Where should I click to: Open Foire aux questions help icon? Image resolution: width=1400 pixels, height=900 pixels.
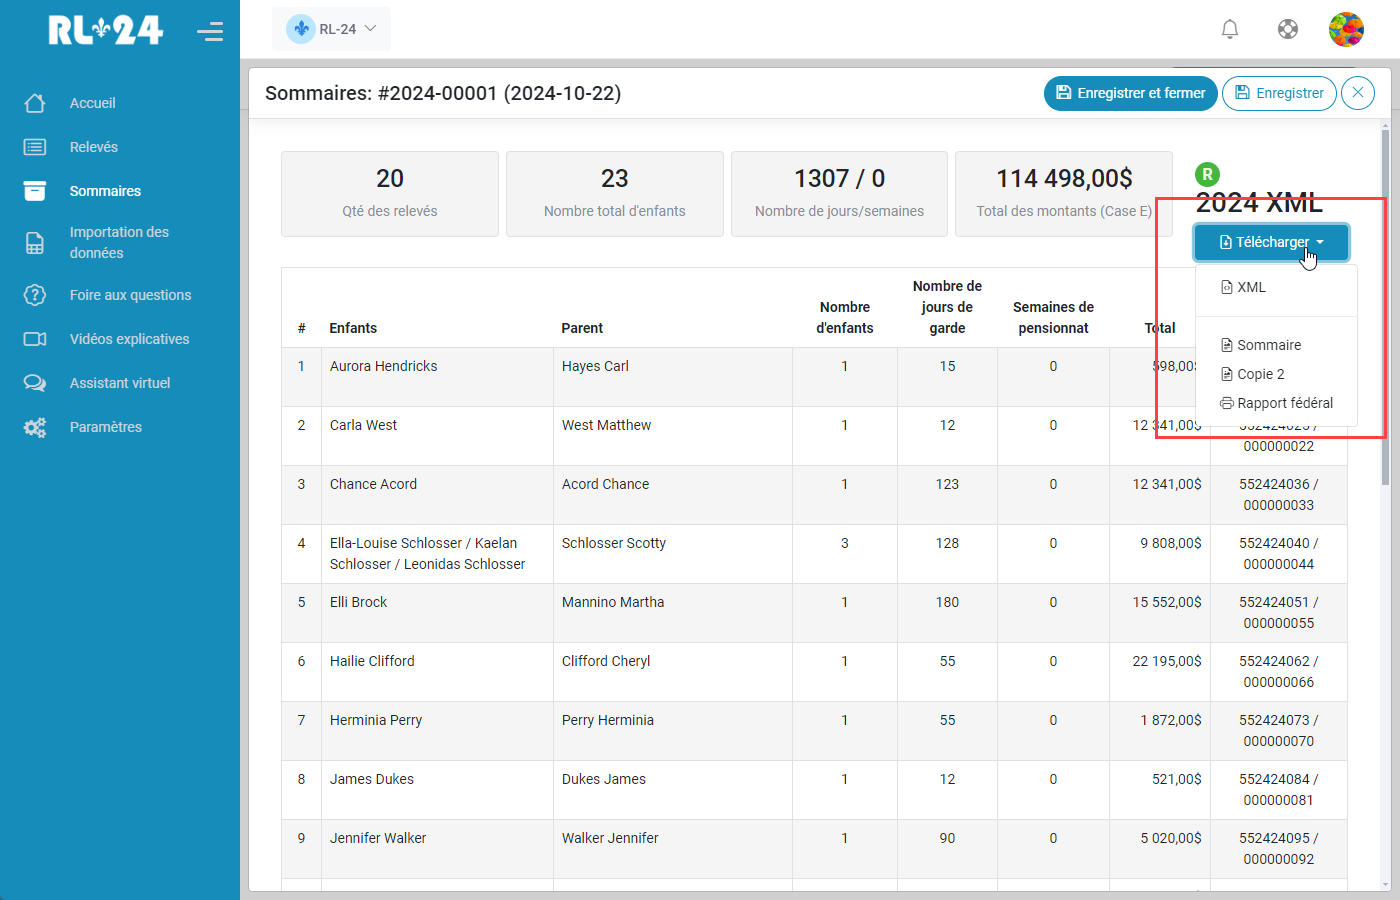[x=35, y=295]
